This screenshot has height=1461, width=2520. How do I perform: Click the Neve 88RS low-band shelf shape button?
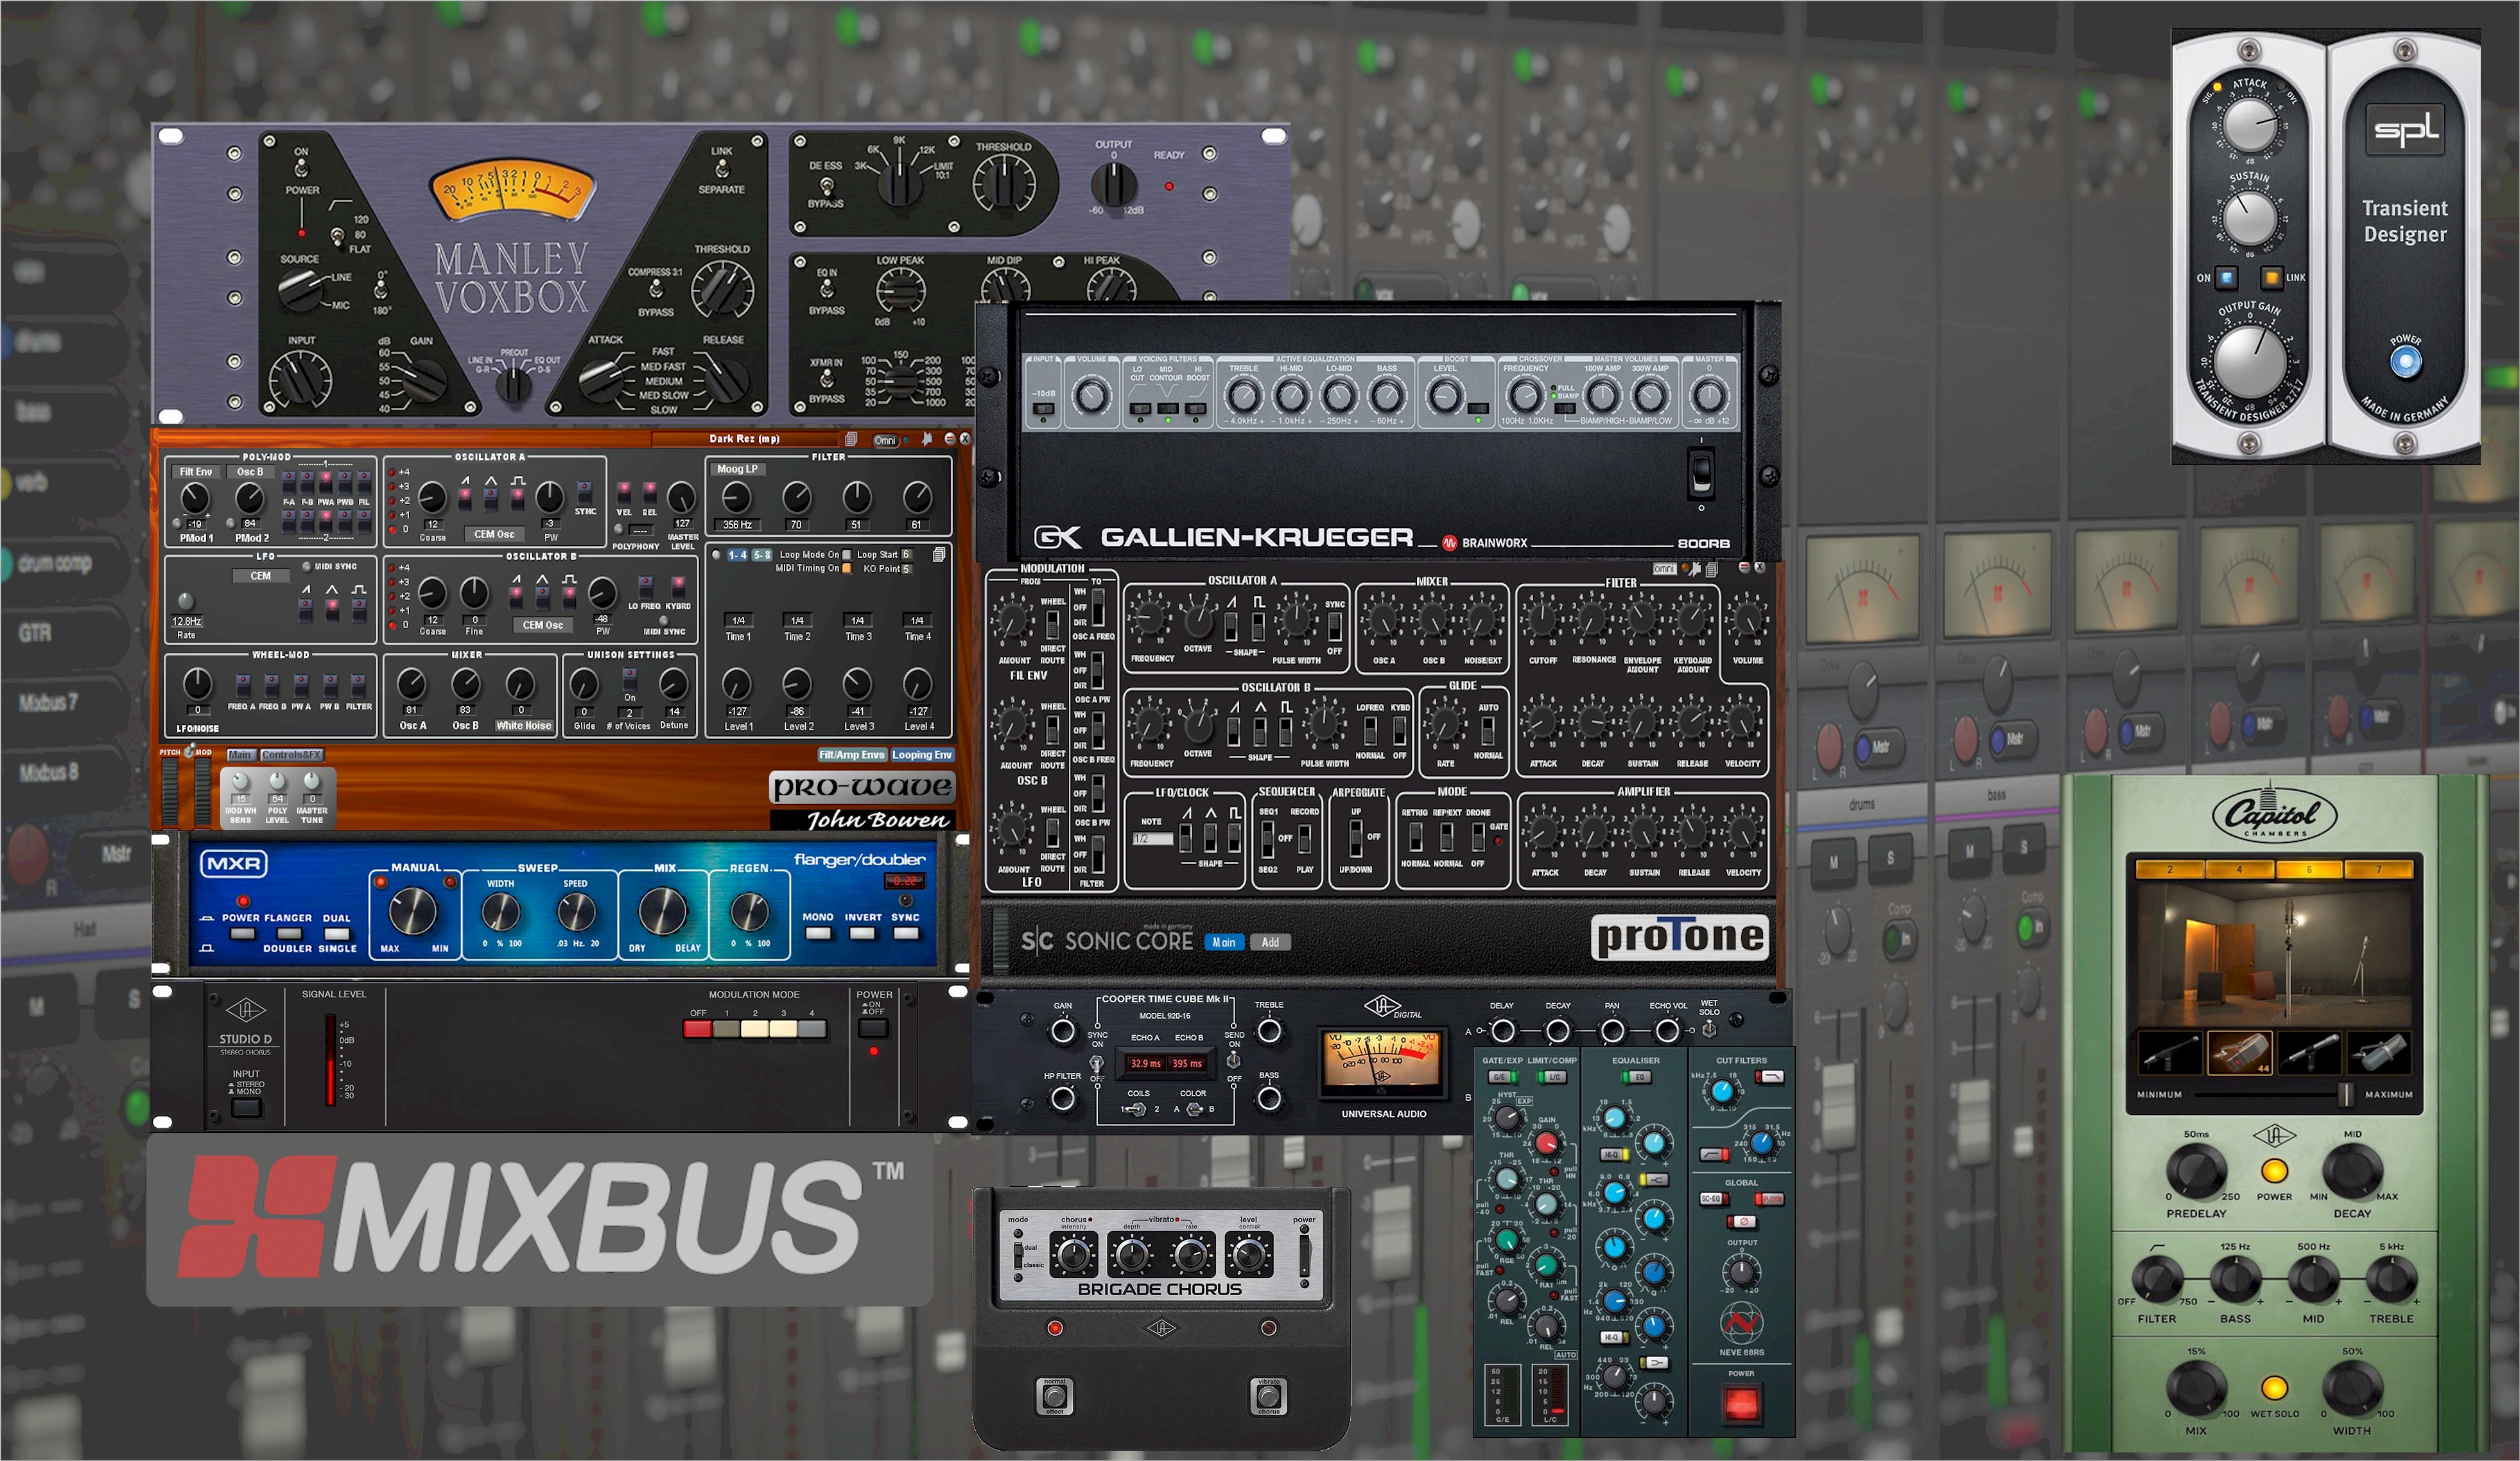pos(1656,1363)
